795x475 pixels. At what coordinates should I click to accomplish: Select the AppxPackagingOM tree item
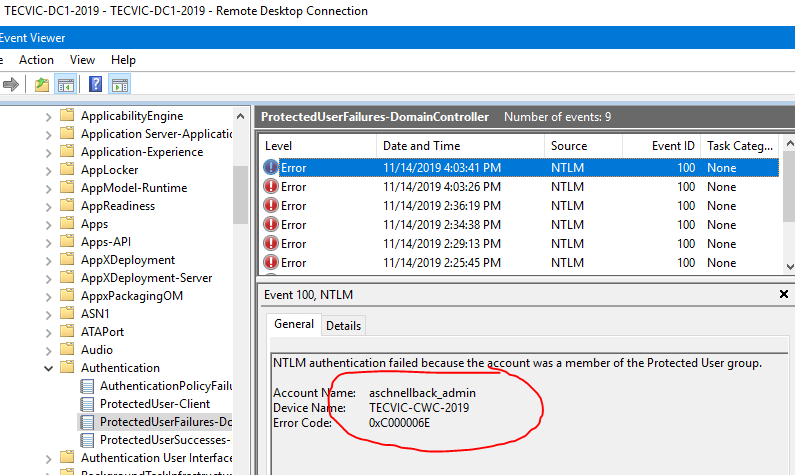tap(132, 296)
